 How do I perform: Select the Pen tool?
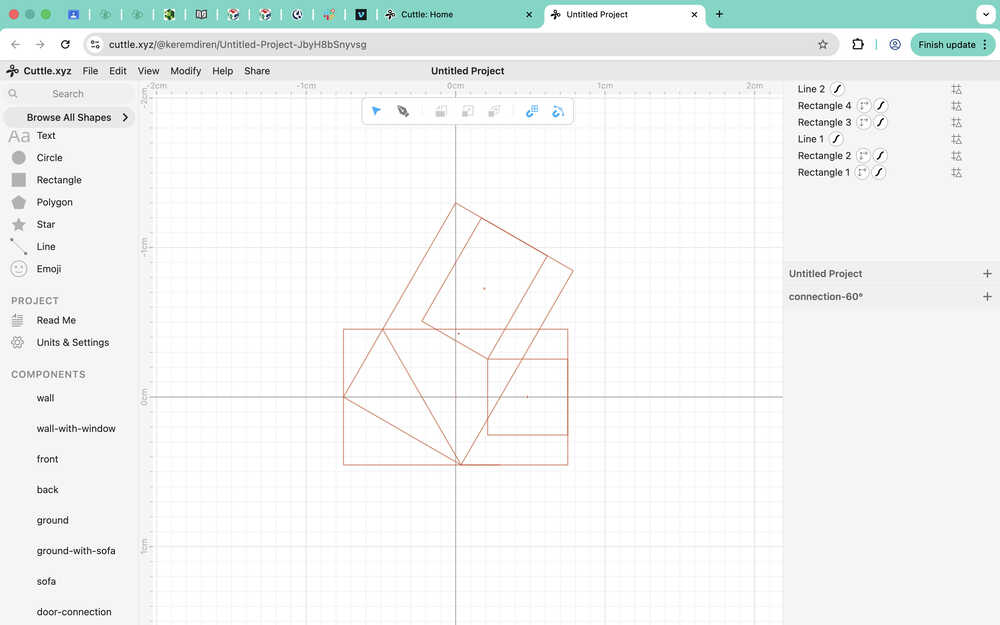click(x=403, y=111)
